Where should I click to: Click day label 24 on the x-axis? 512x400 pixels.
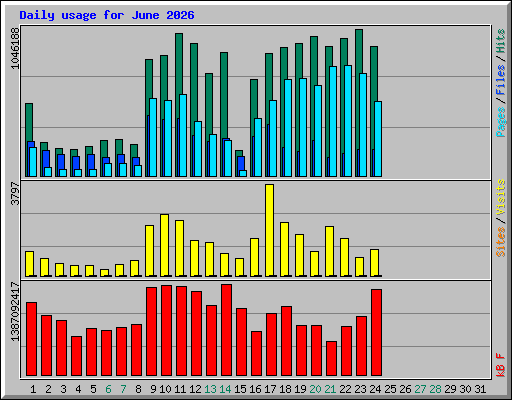(x=375, y=389)
